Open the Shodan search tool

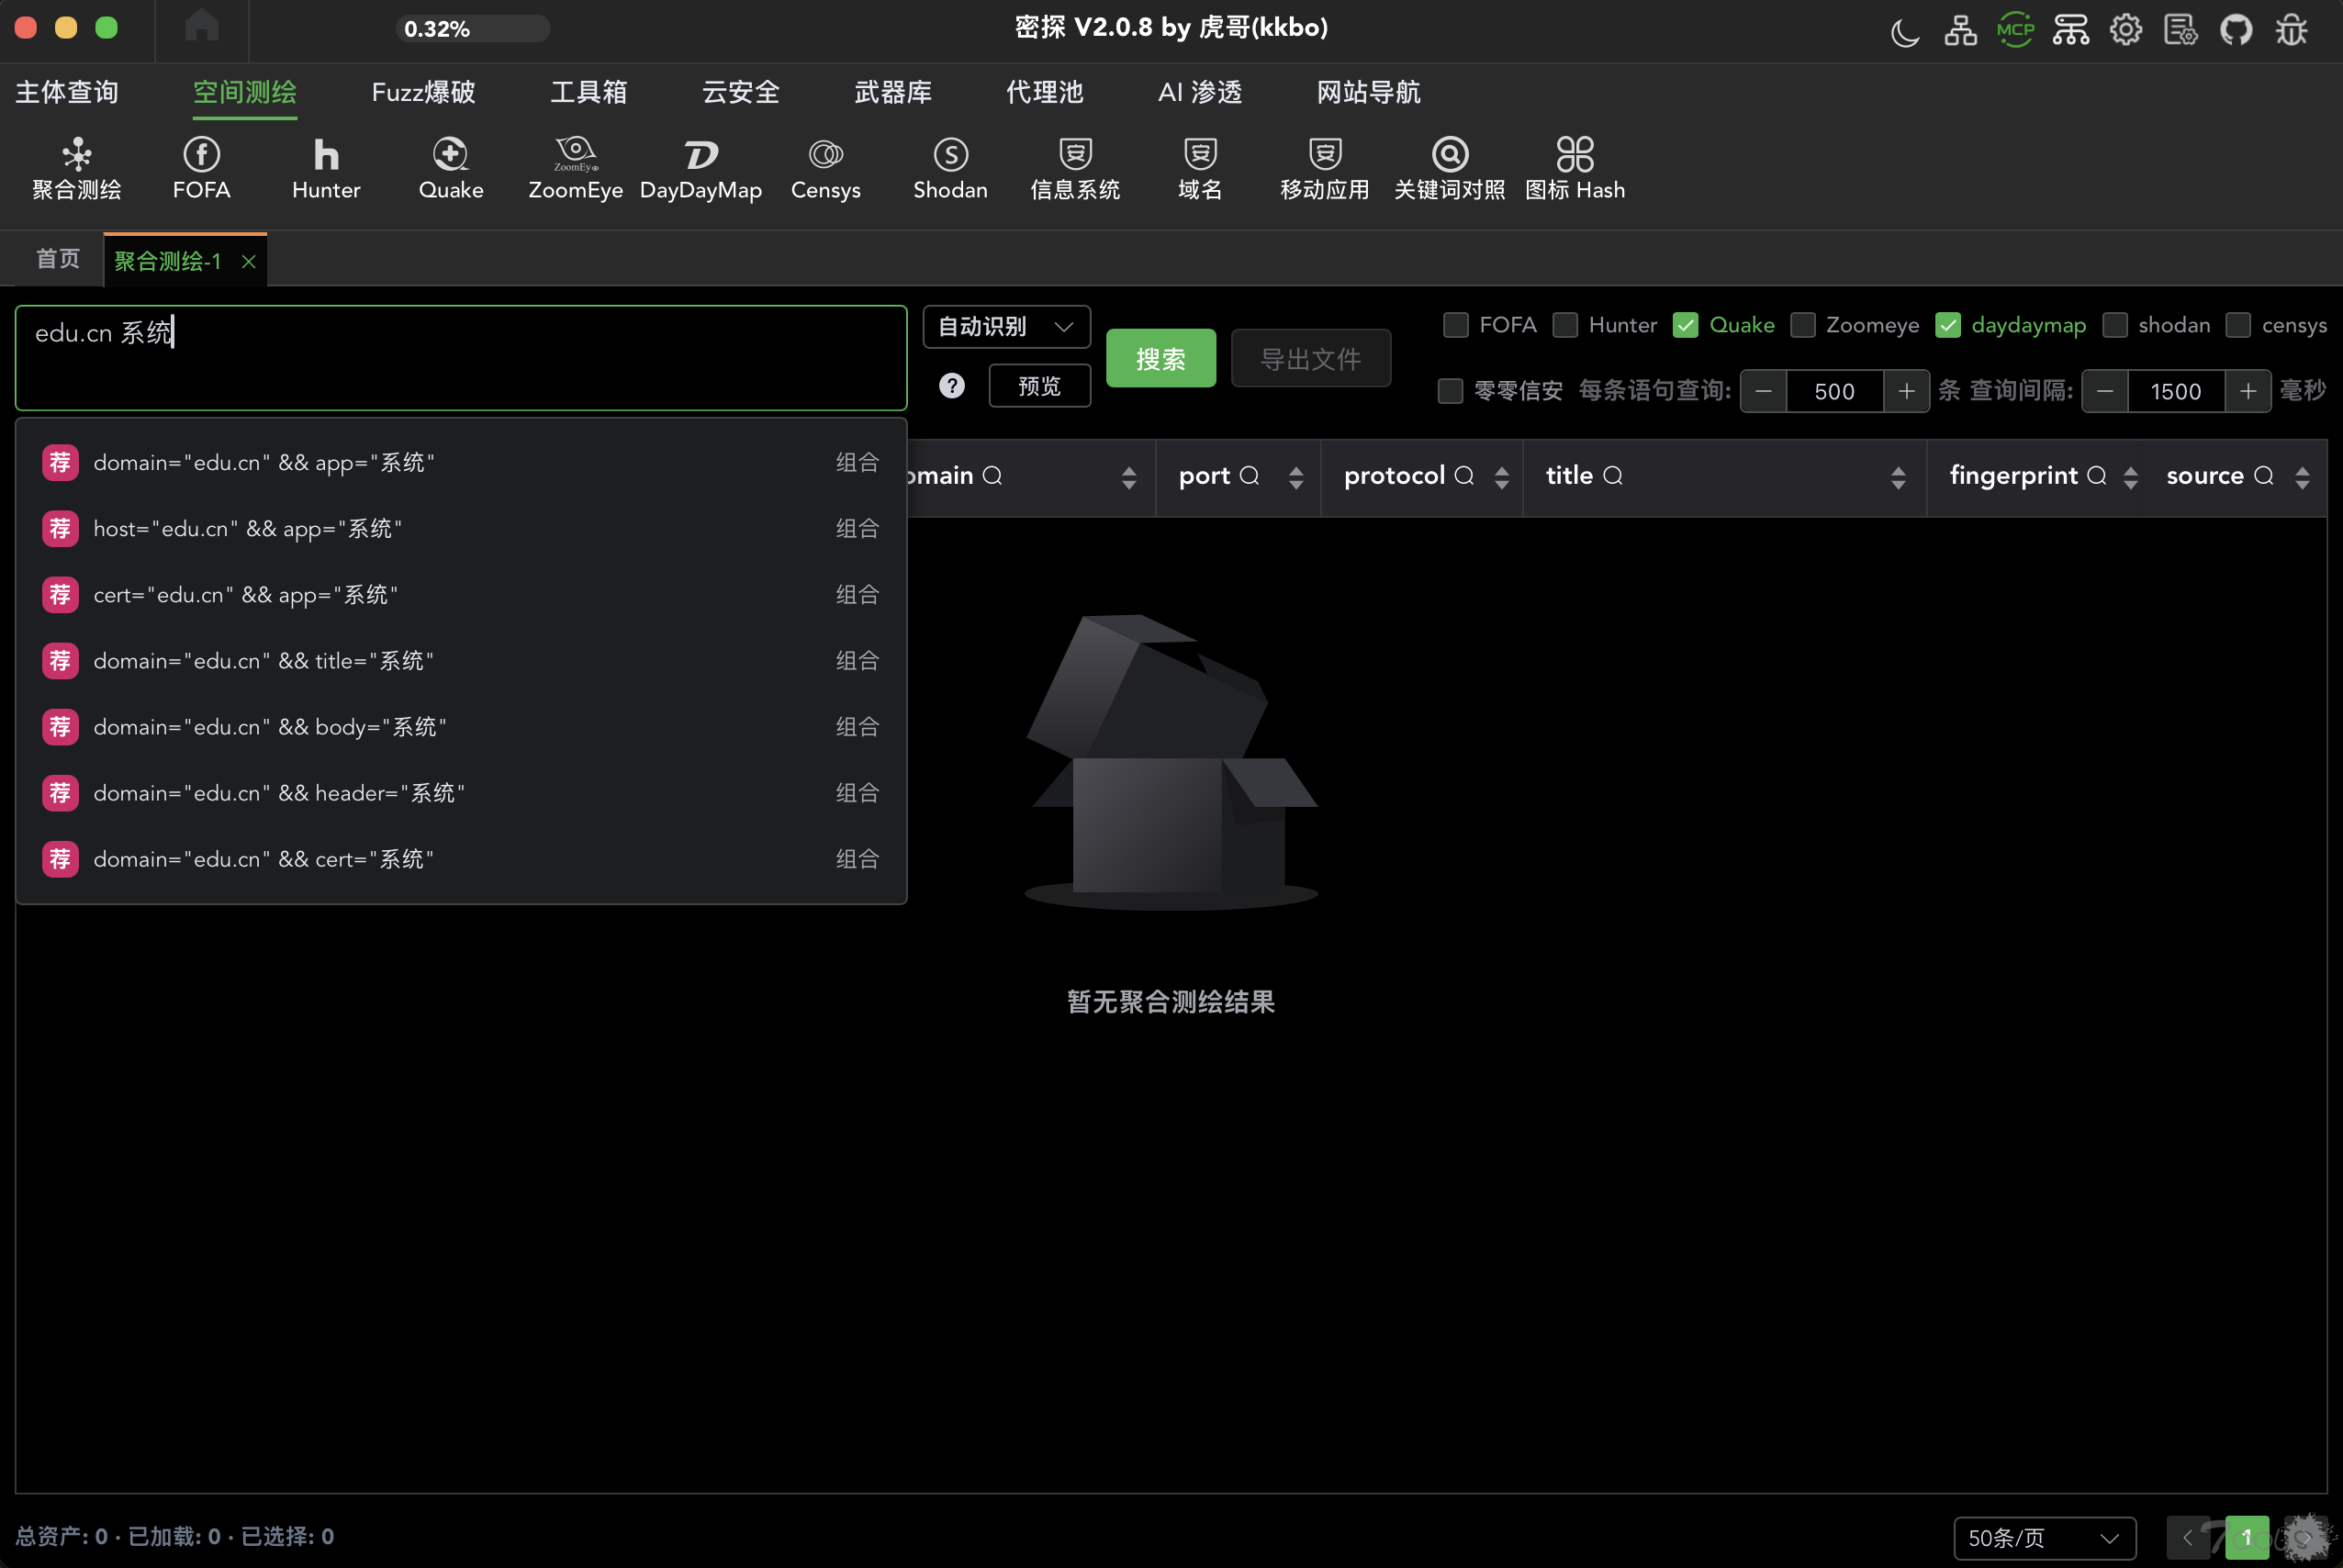950,169
